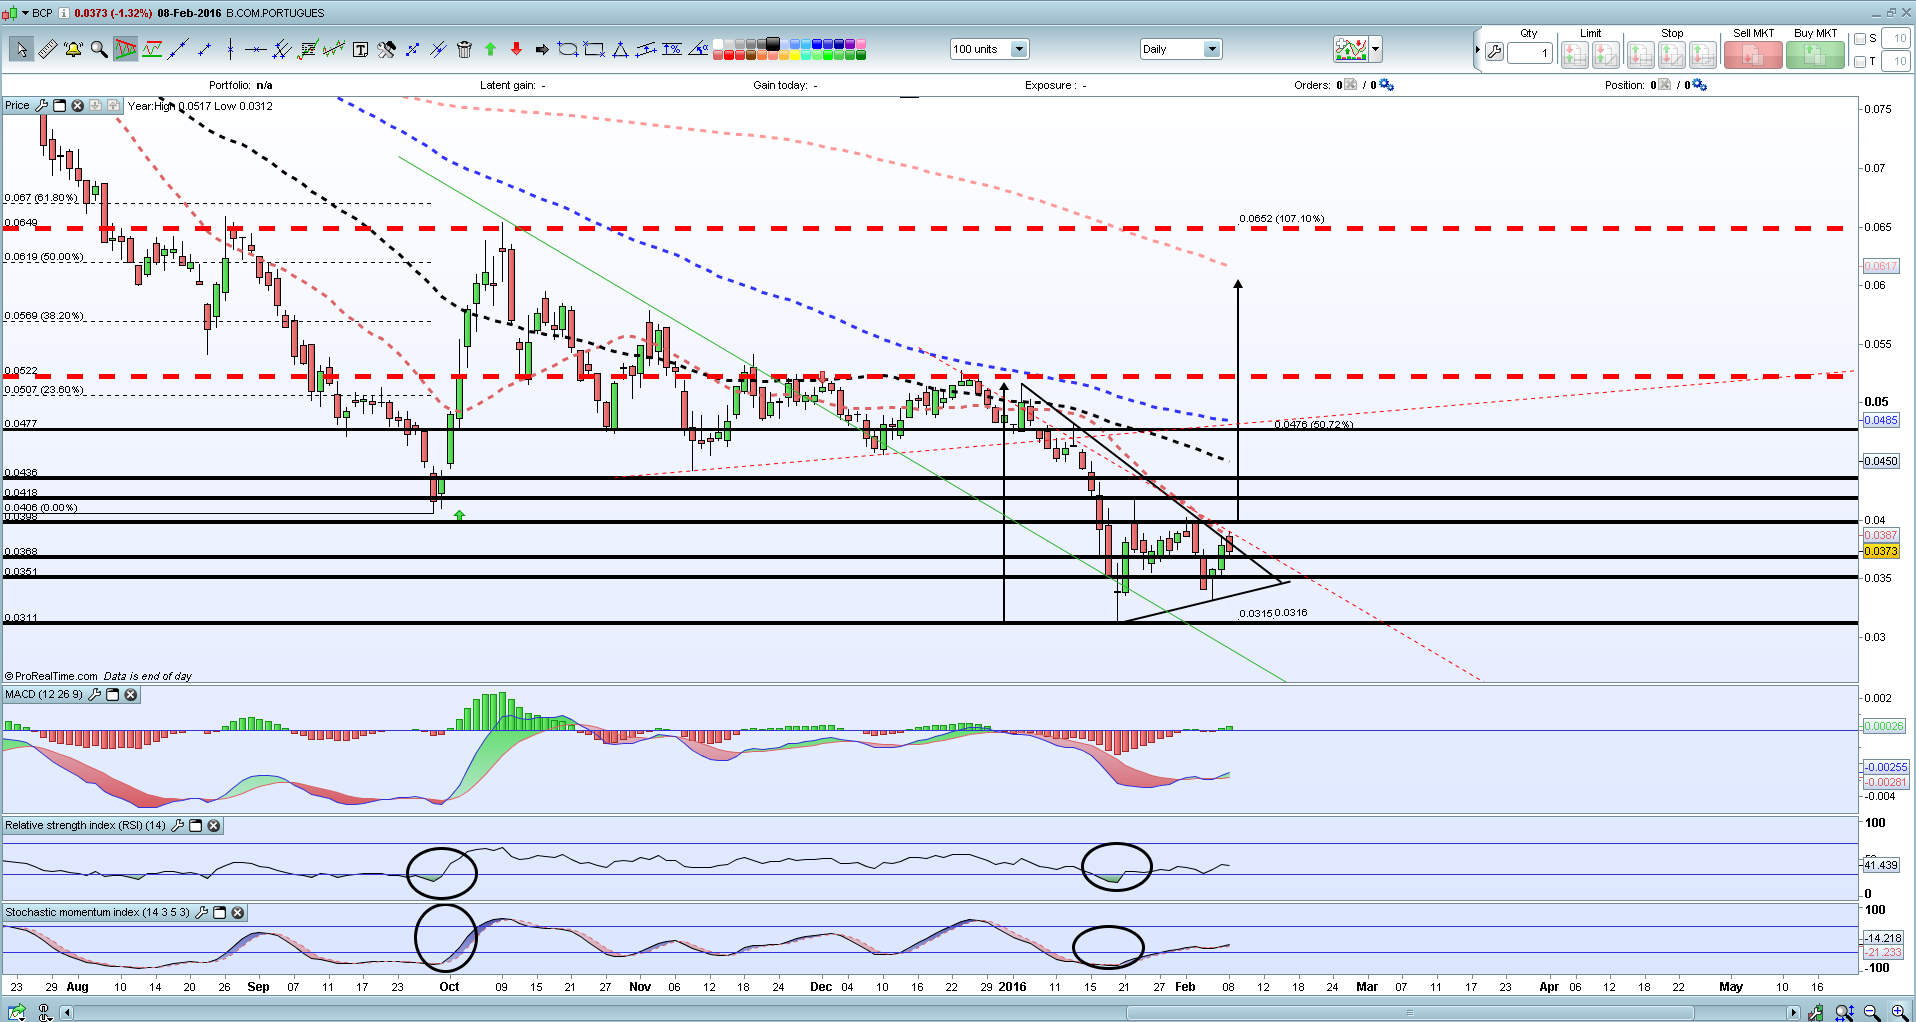This screenshot has width=1916, height=1022.
Task: Click the alarm bell alert tool
Action: click(x=73, y=49)
